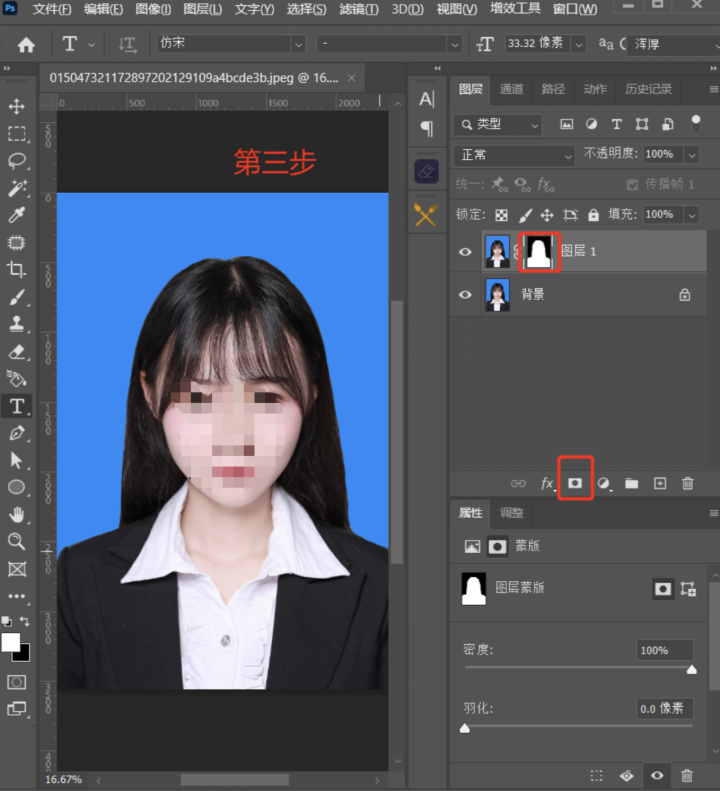Select the Zoom magnifier tool

pos(17,542)
